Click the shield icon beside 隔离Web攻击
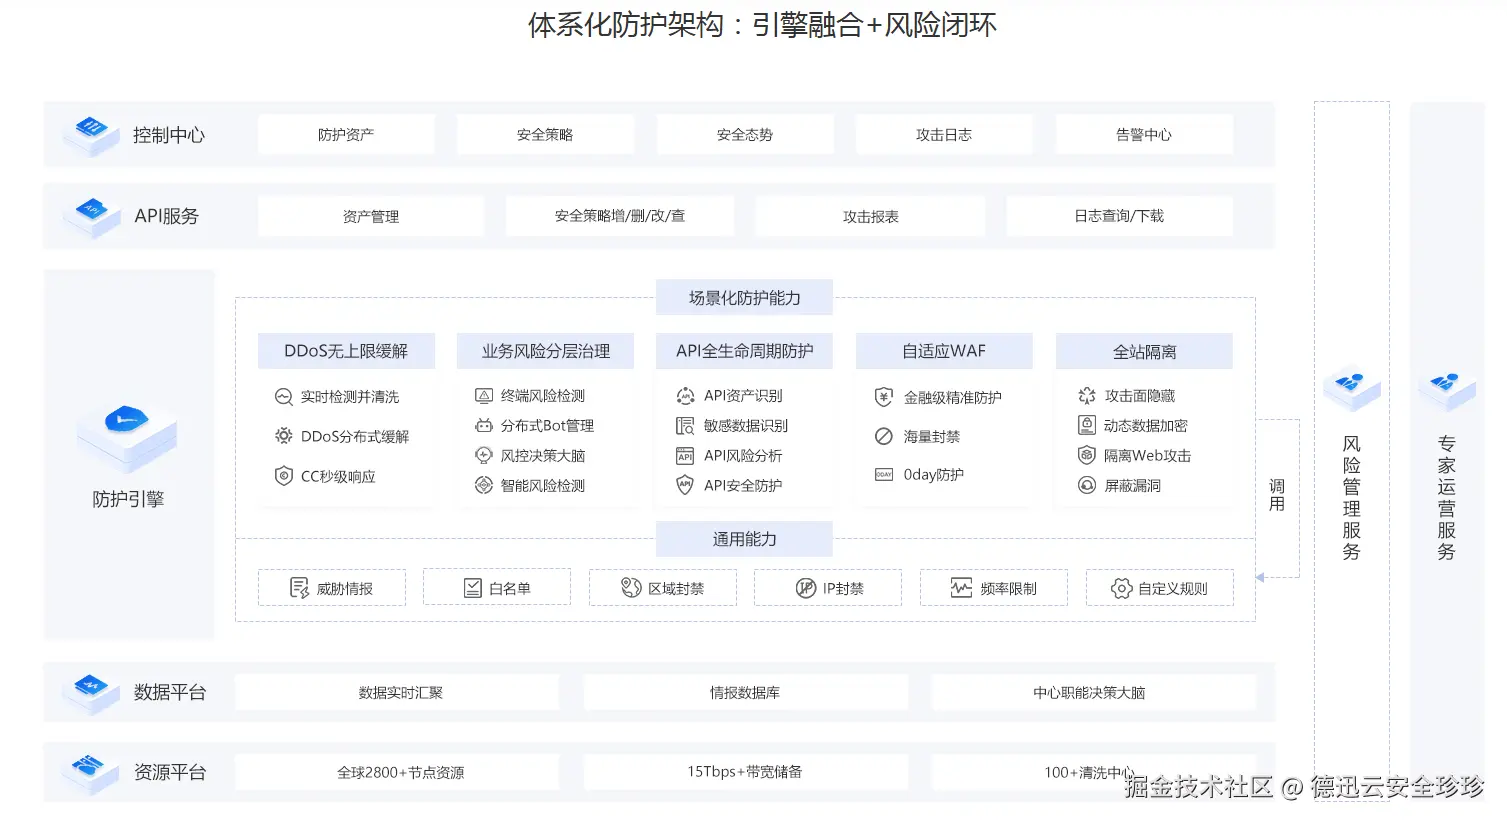1507x823 pixels. click(1087, 456)
